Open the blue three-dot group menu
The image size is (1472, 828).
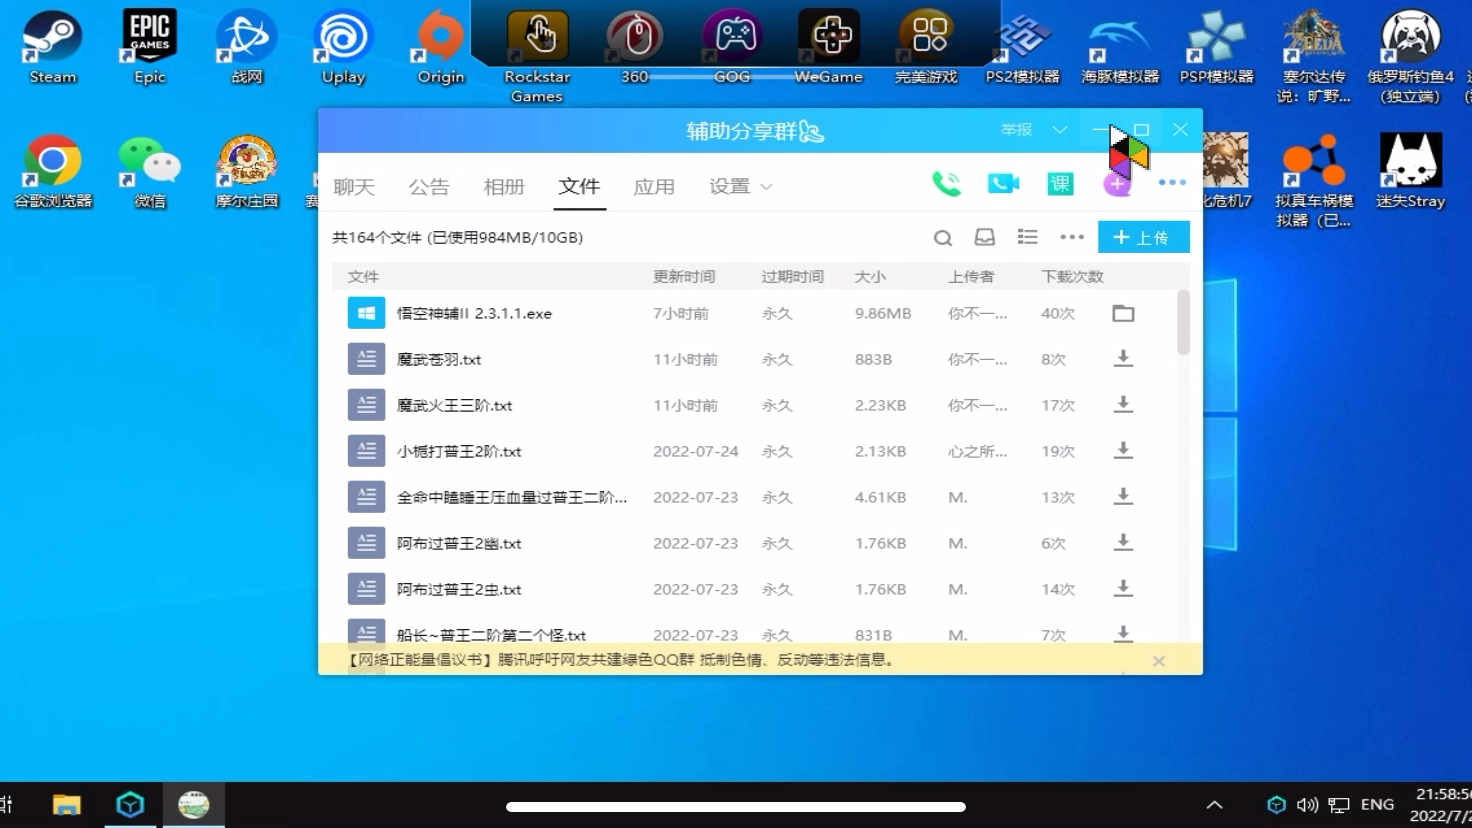point(1172,183)
